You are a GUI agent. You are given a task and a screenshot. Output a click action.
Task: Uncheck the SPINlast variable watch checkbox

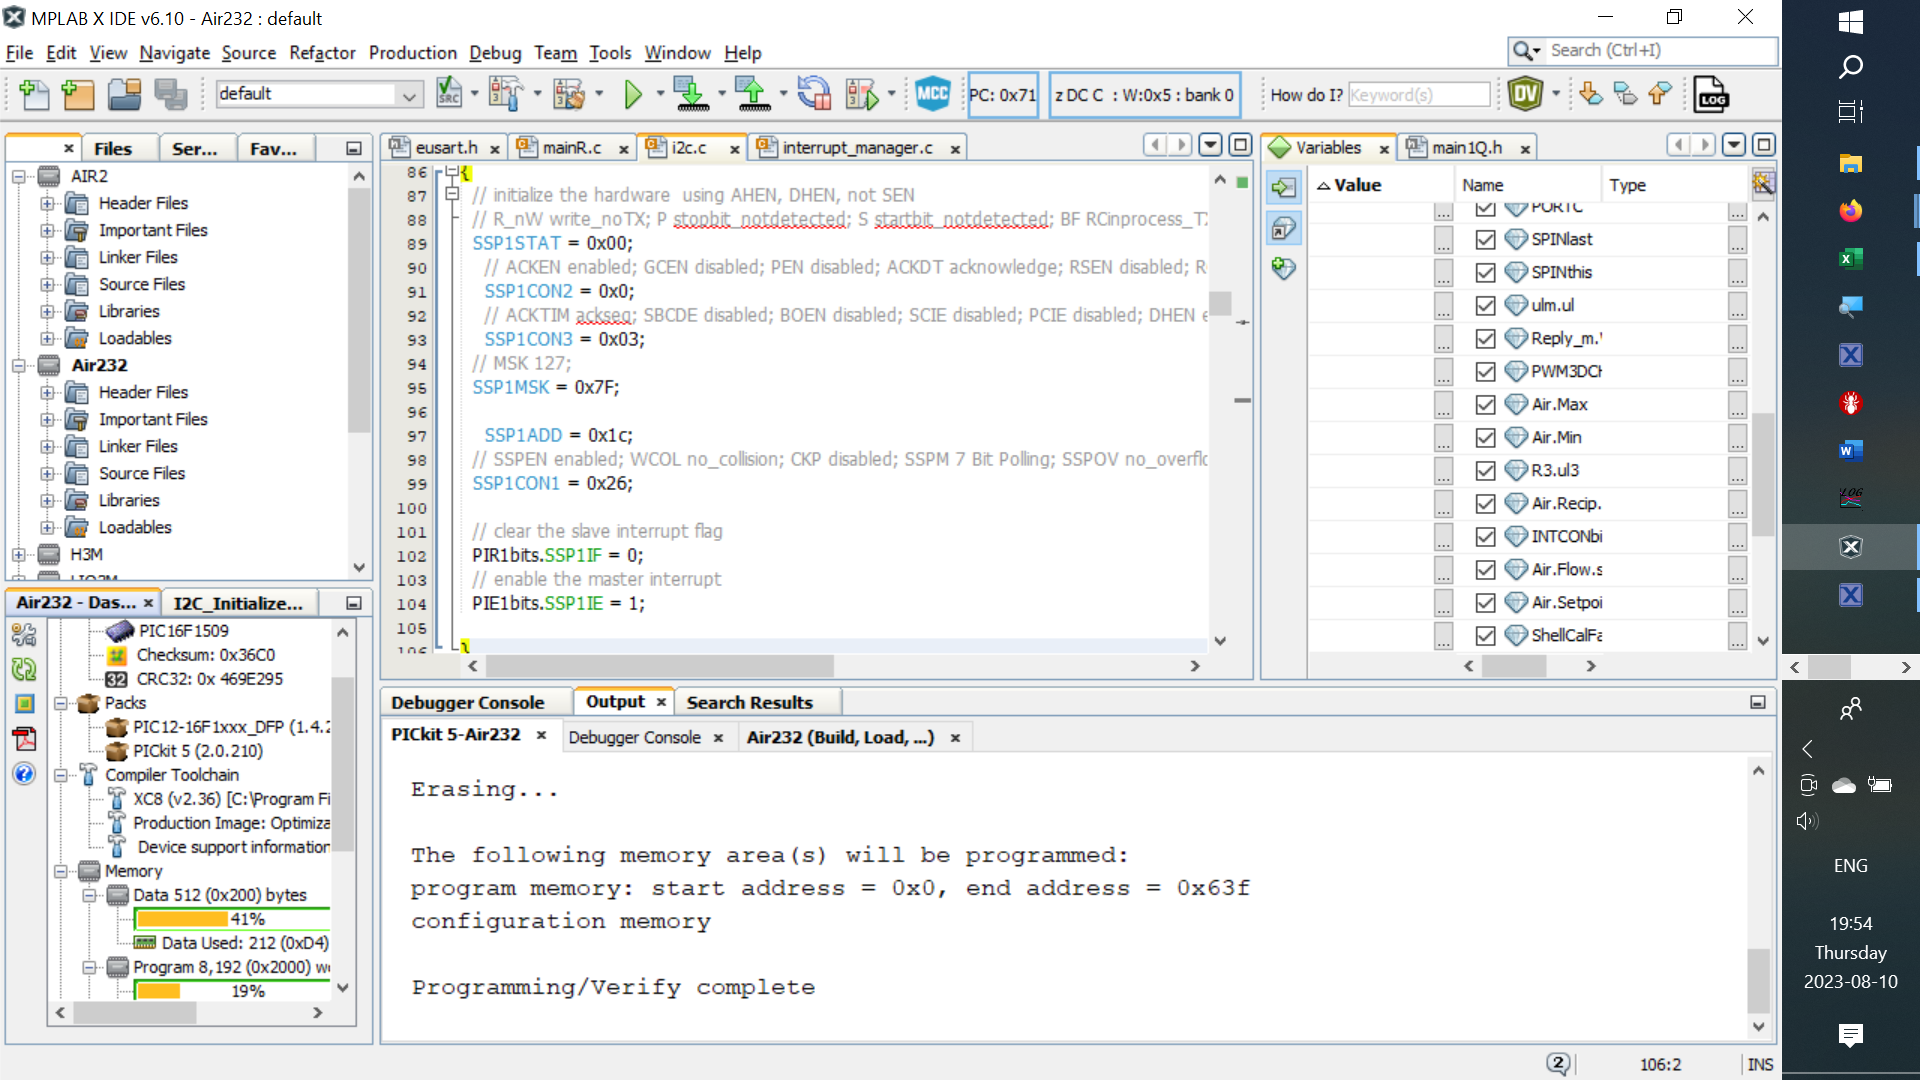[x=1484, y=239]
